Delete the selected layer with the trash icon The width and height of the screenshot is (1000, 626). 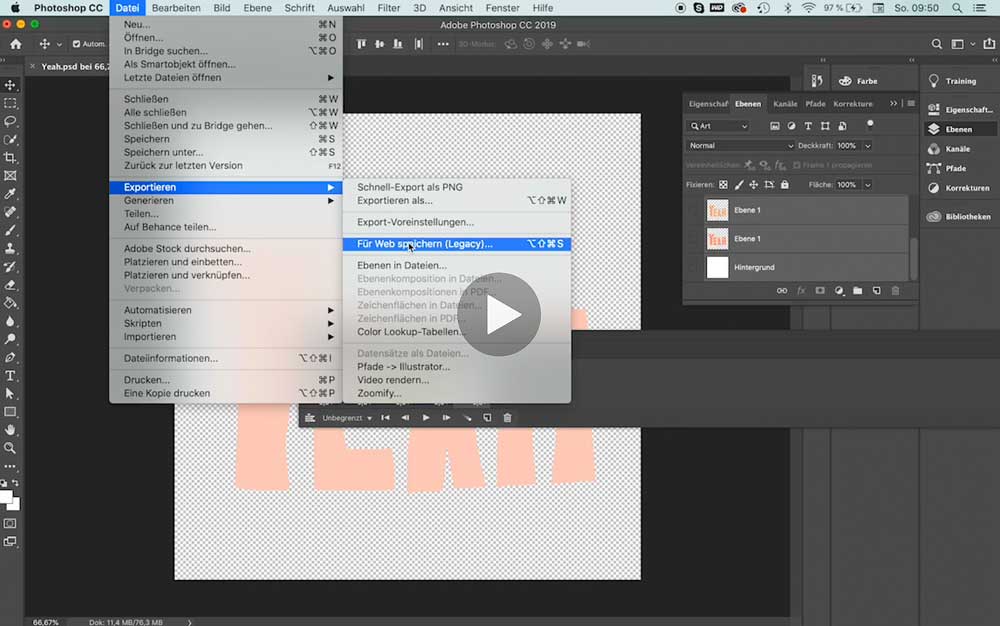[896, 290]
